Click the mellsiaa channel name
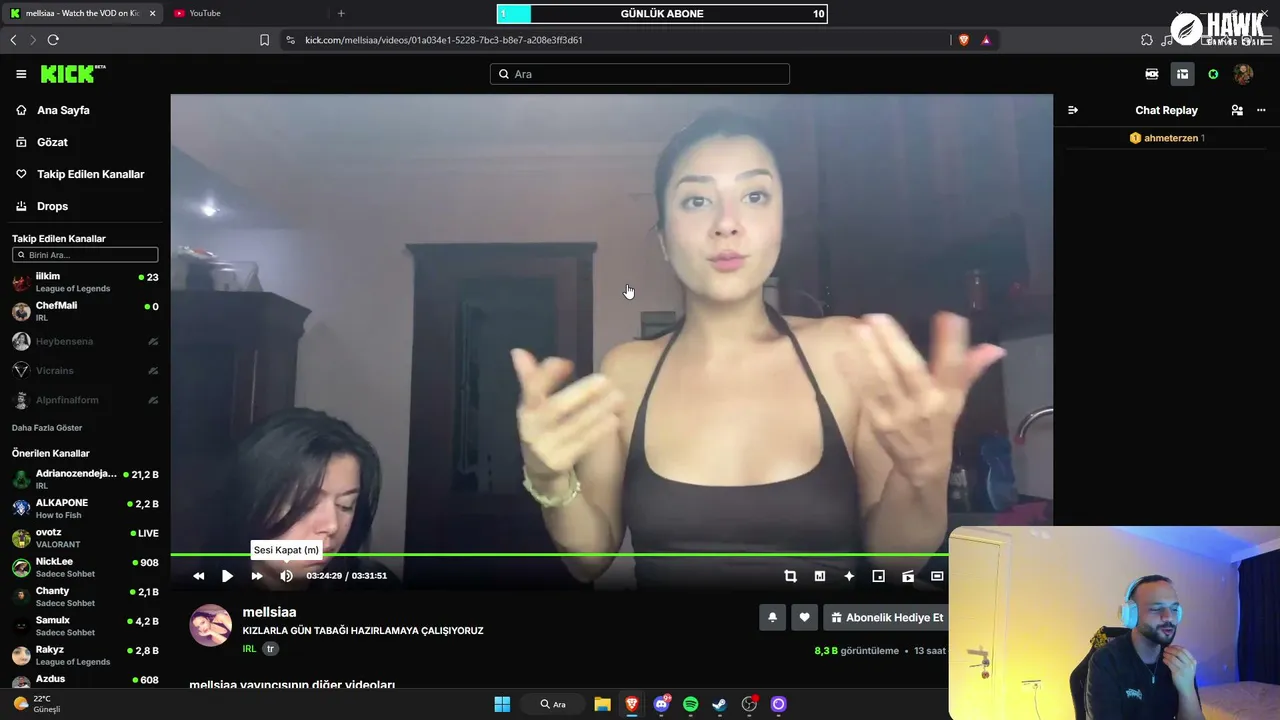 (x=269, y=612)
